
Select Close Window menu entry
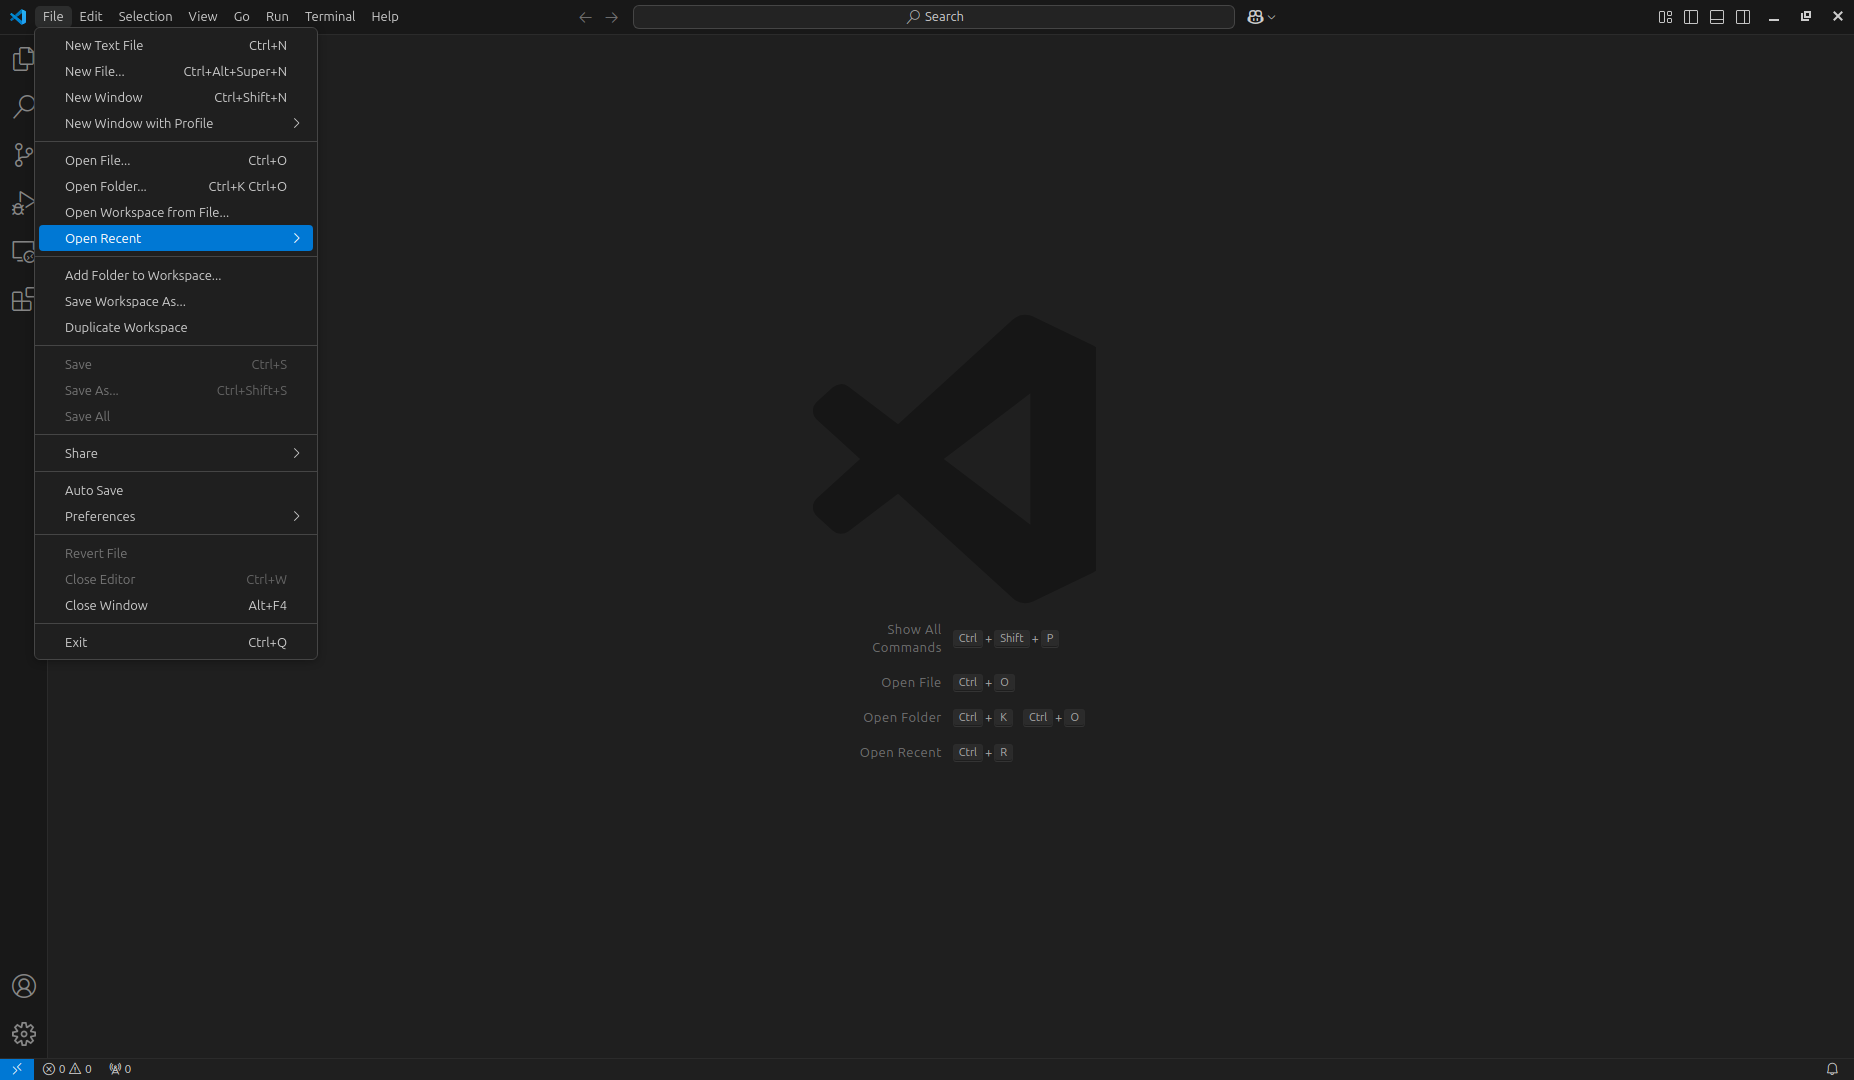tap(176, 605)
